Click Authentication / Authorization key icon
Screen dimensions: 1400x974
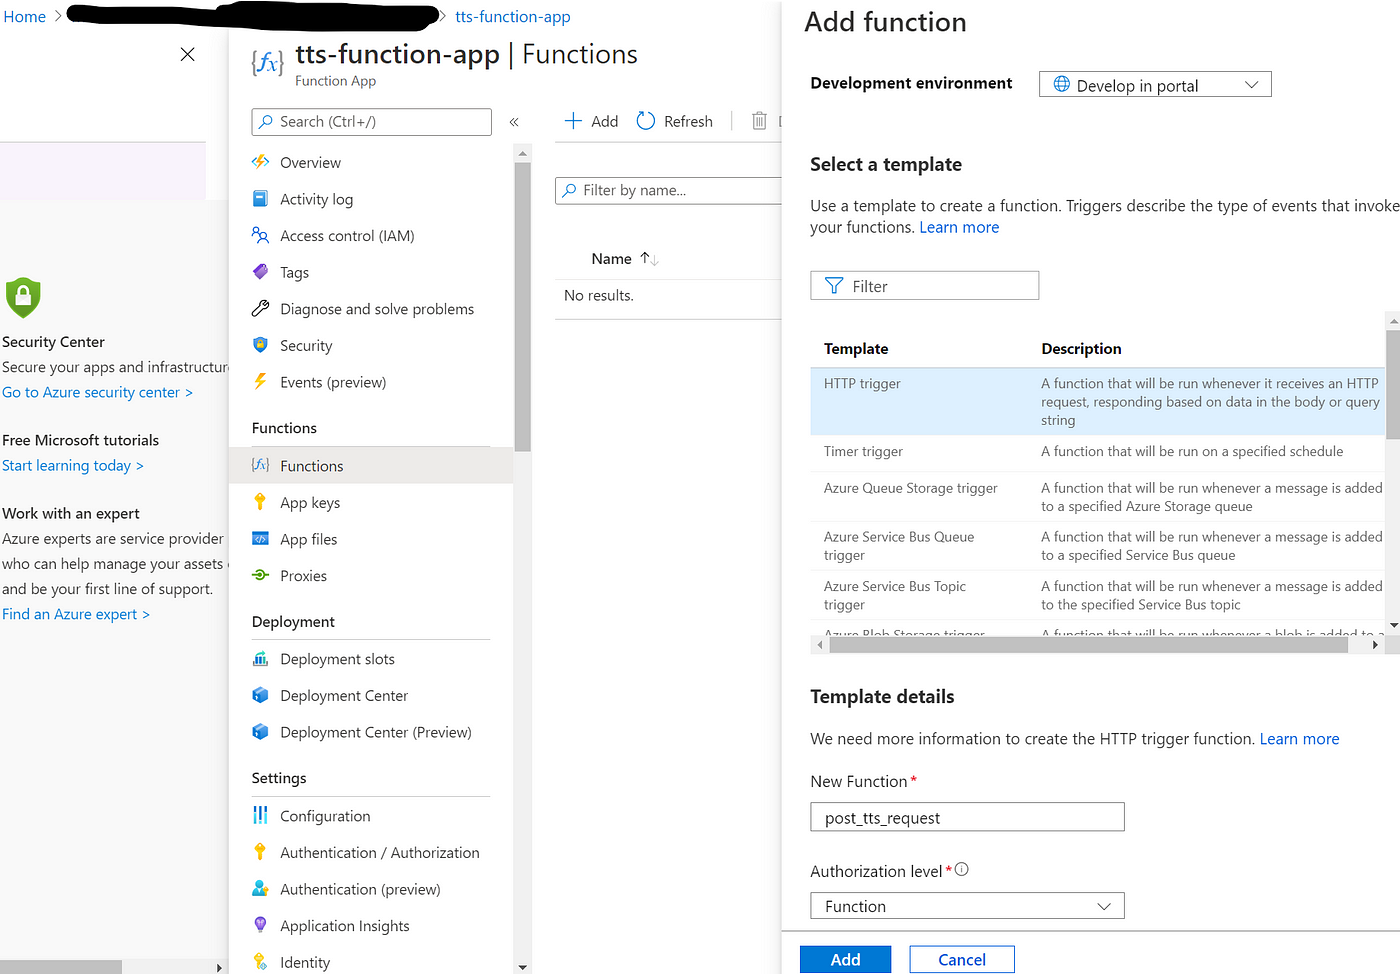[260, 852]
